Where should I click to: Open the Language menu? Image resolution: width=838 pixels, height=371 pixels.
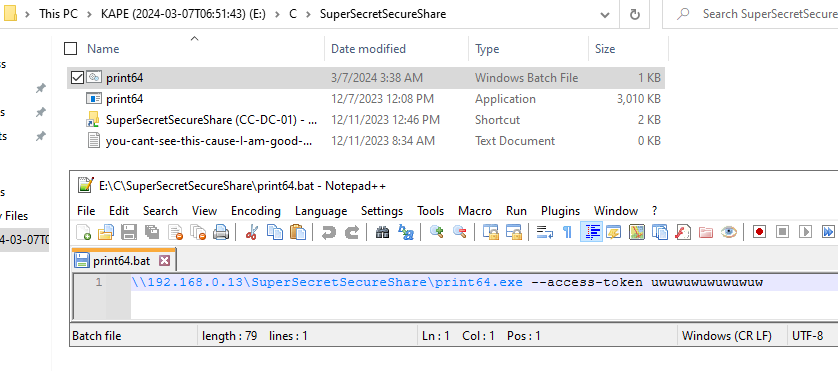[321, 211]
